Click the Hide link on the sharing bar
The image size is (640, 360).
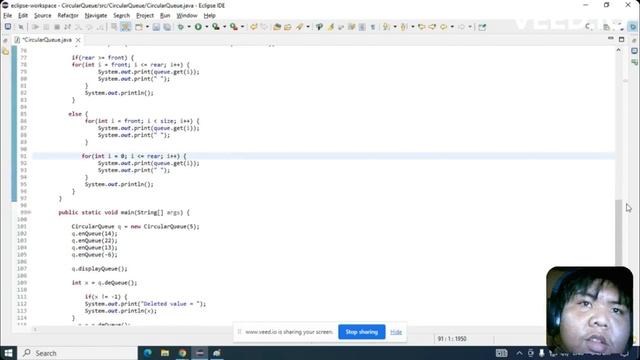(x=396, y=332)
